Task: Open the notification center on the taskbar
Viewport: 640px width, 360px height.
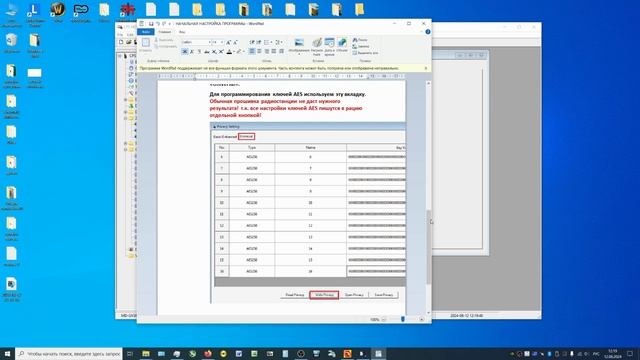Action: pyautogui.click(x=630, y=353)
